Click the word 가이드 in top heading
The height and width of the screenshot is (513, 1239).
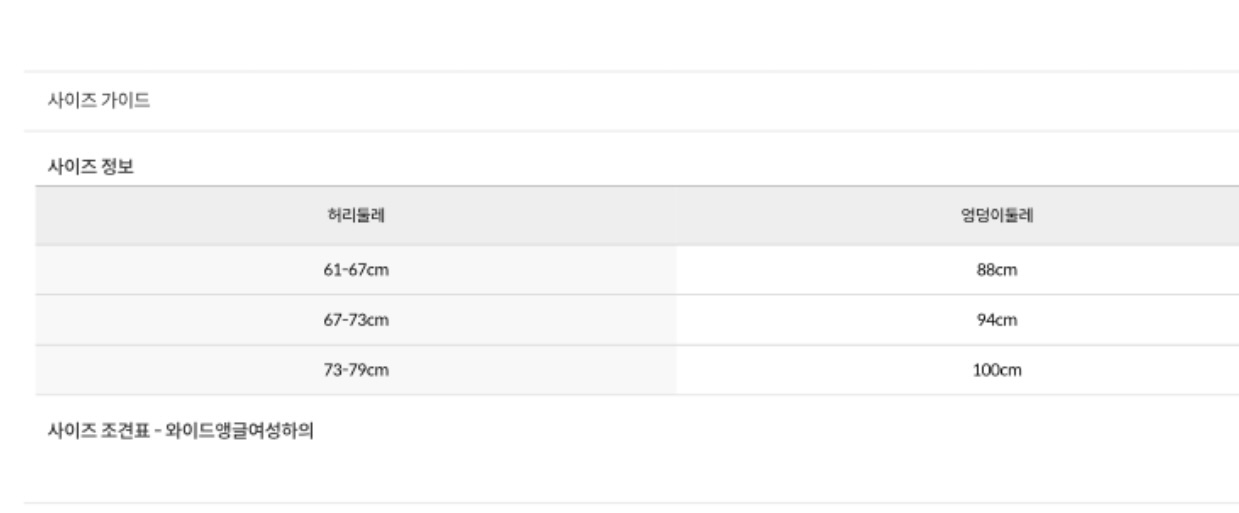(x=129, y=101)
